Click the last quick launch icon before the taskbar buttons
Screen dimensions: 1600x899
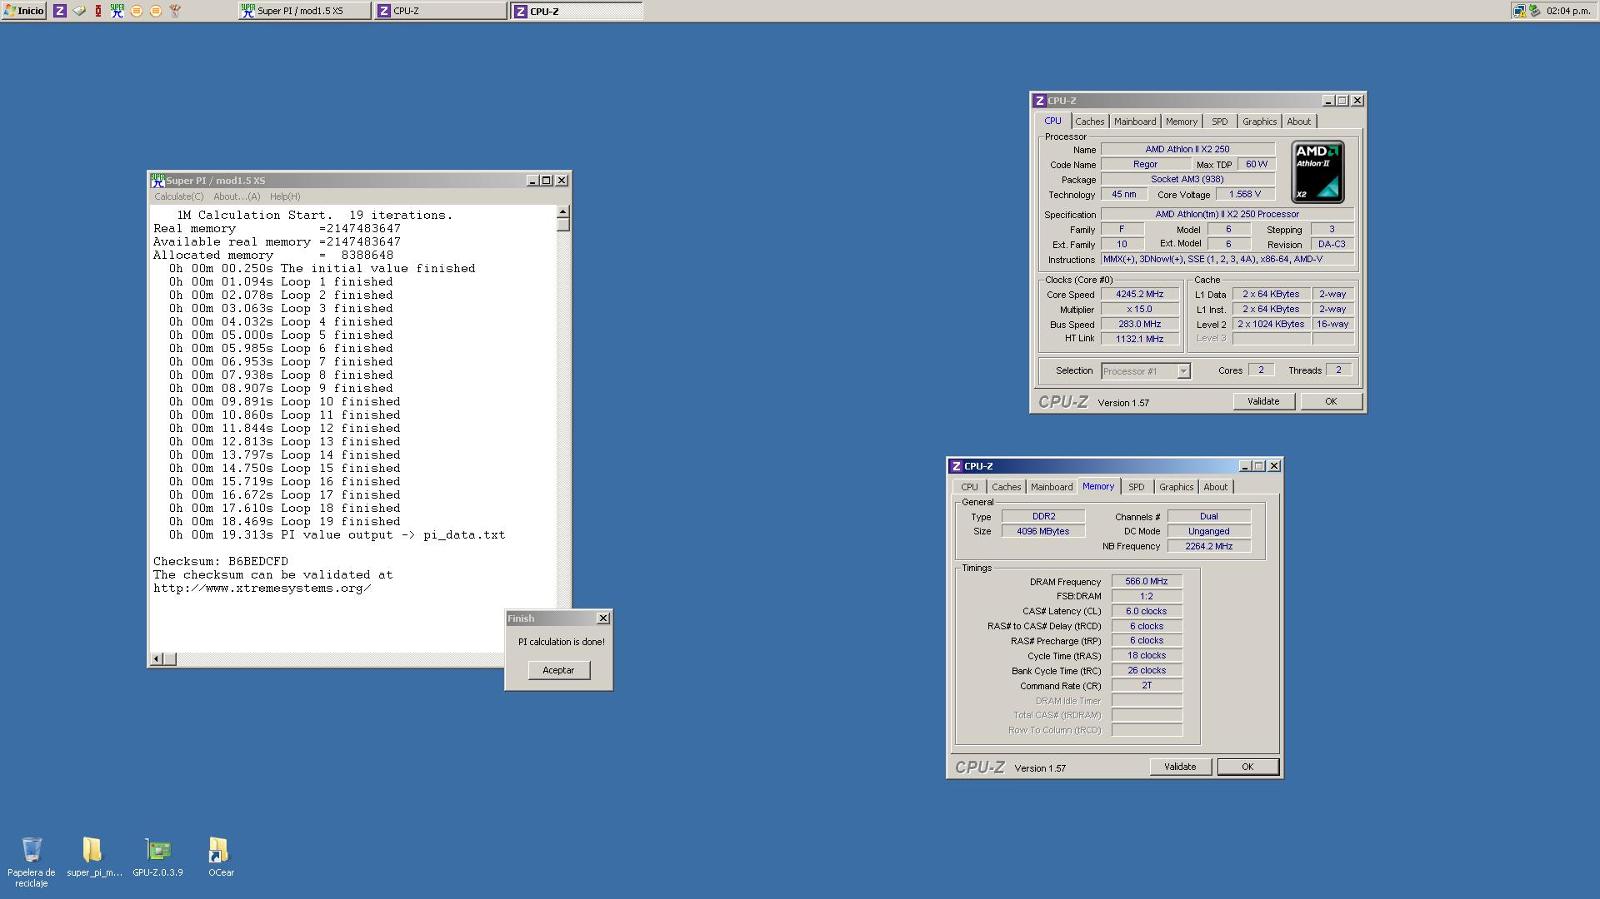175,11
